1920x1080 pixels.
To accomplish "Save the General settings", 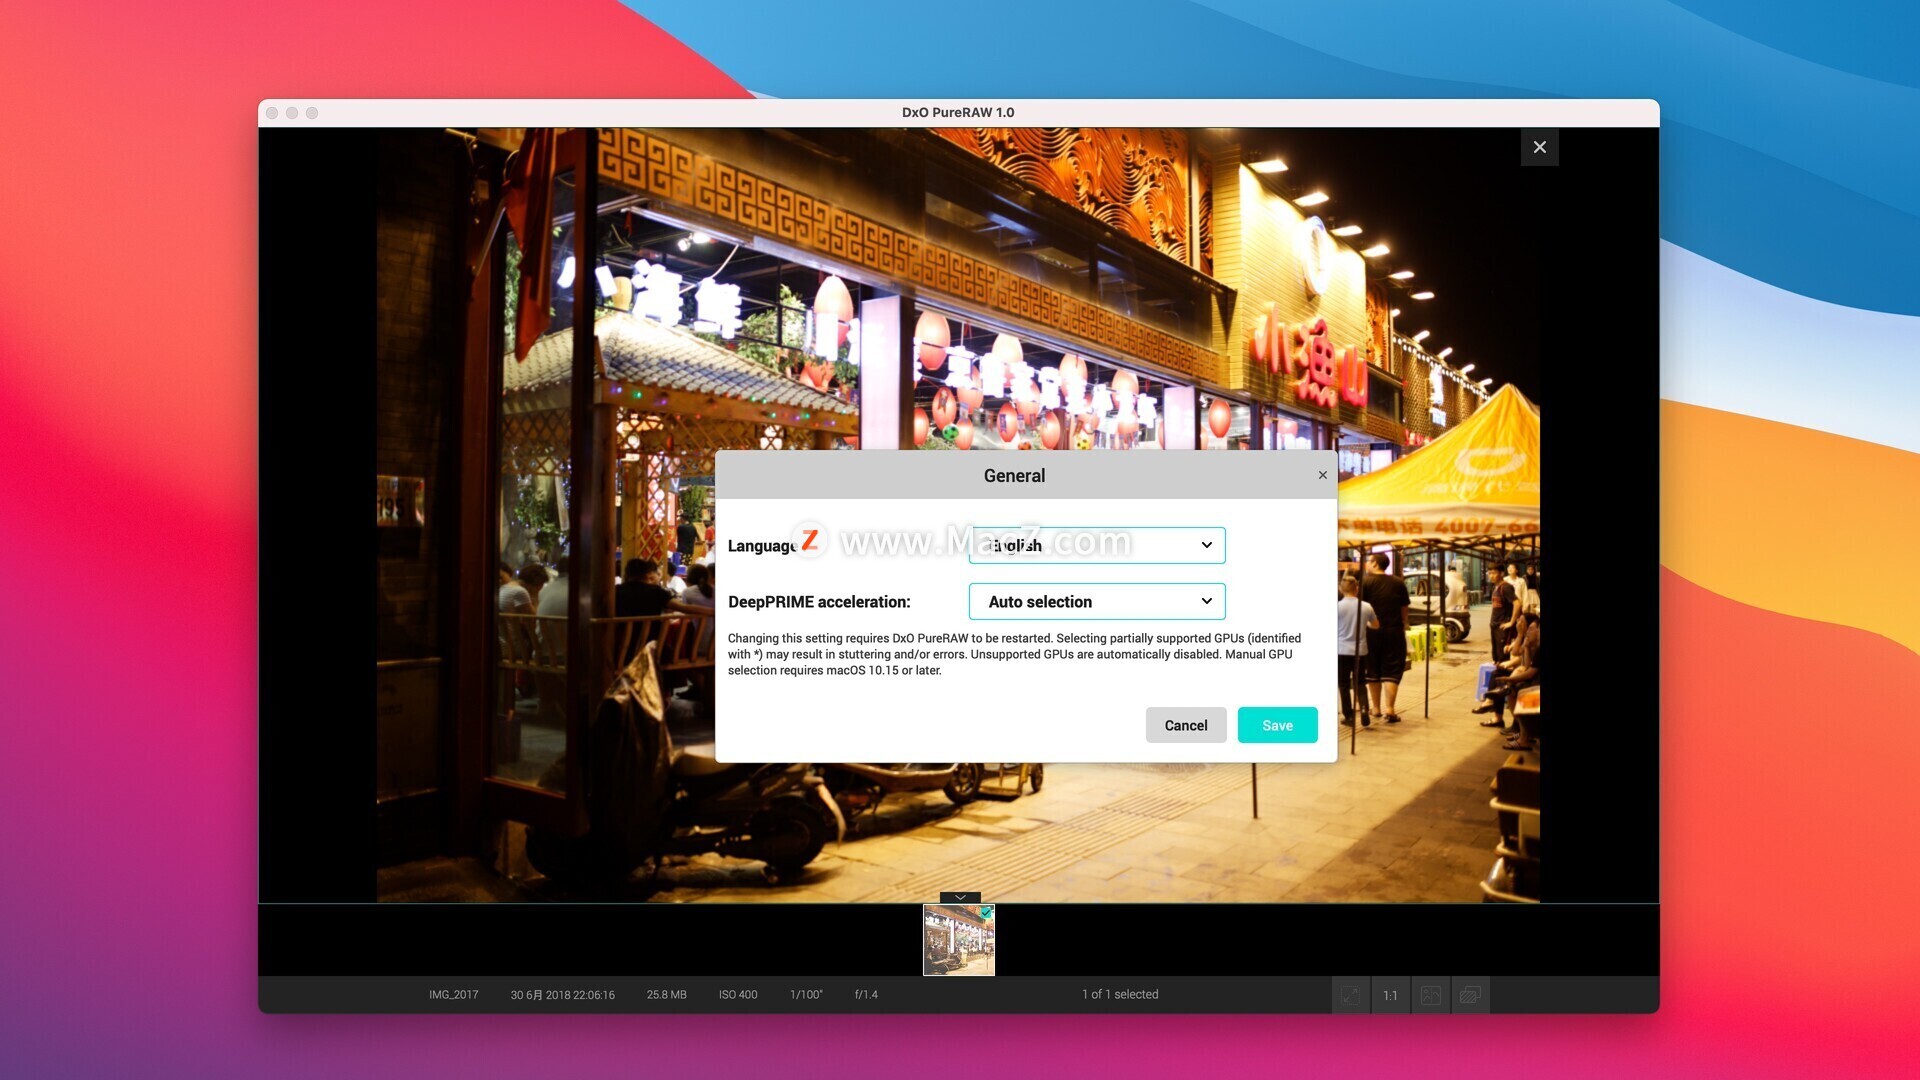I will pos(1277,725).
